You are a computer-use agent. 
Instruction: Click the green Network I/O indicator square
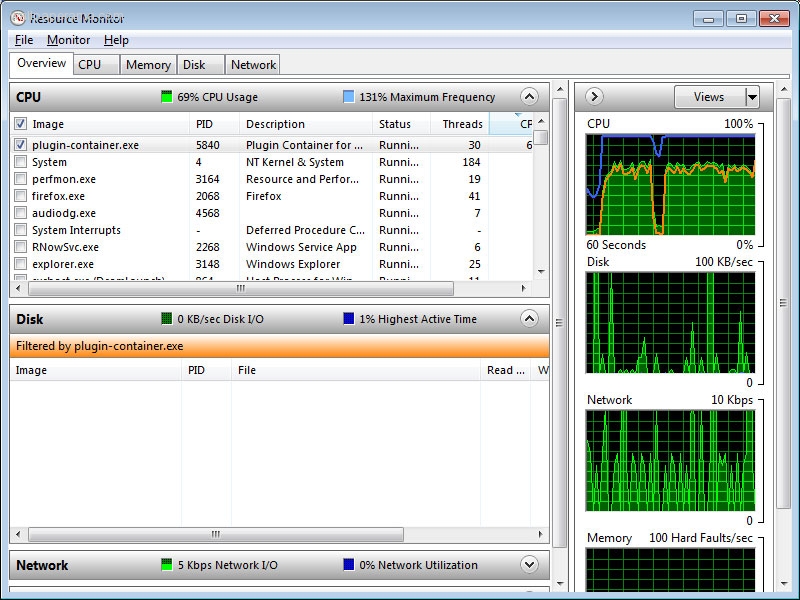tap(166, 565)
